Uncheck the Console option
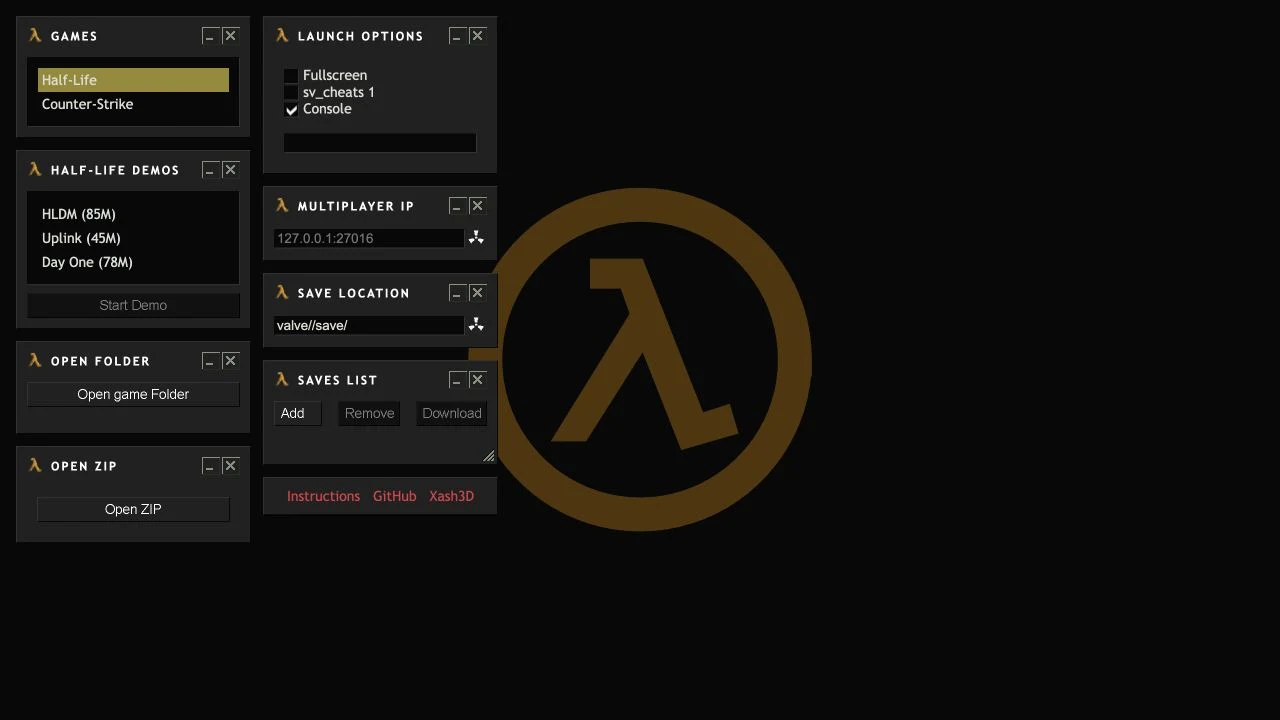 (x=291, y=110)
